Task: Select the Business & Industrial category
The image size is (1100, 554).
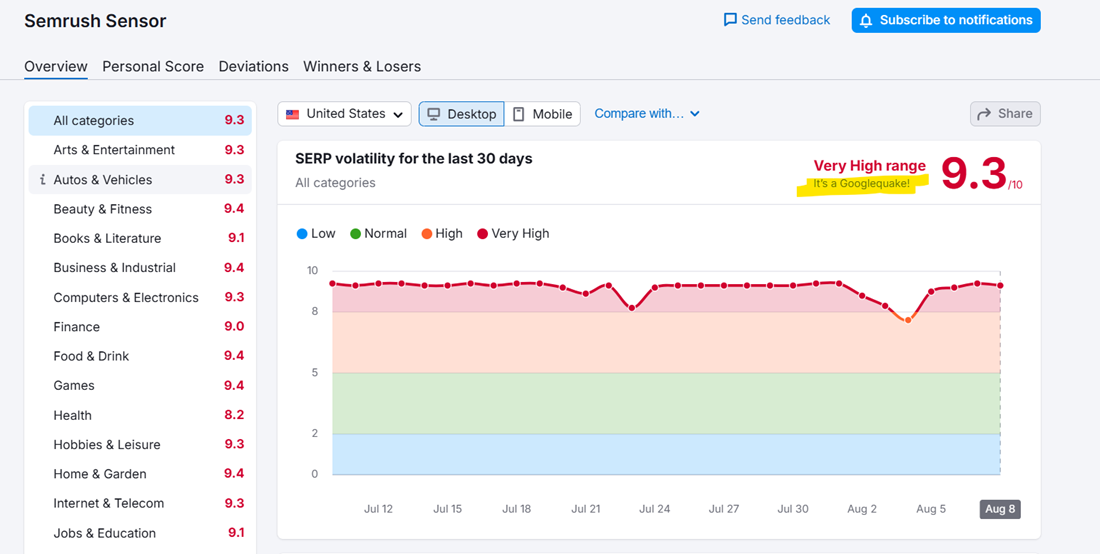Action: (x=140, y=268)
